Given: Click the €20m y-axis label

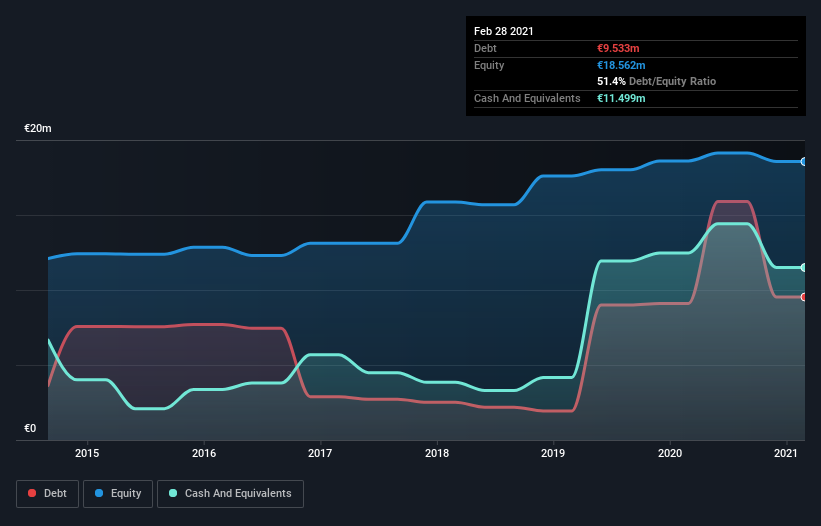Looking at the screenshot, I should pyautogui.click(x=38, y=128).
